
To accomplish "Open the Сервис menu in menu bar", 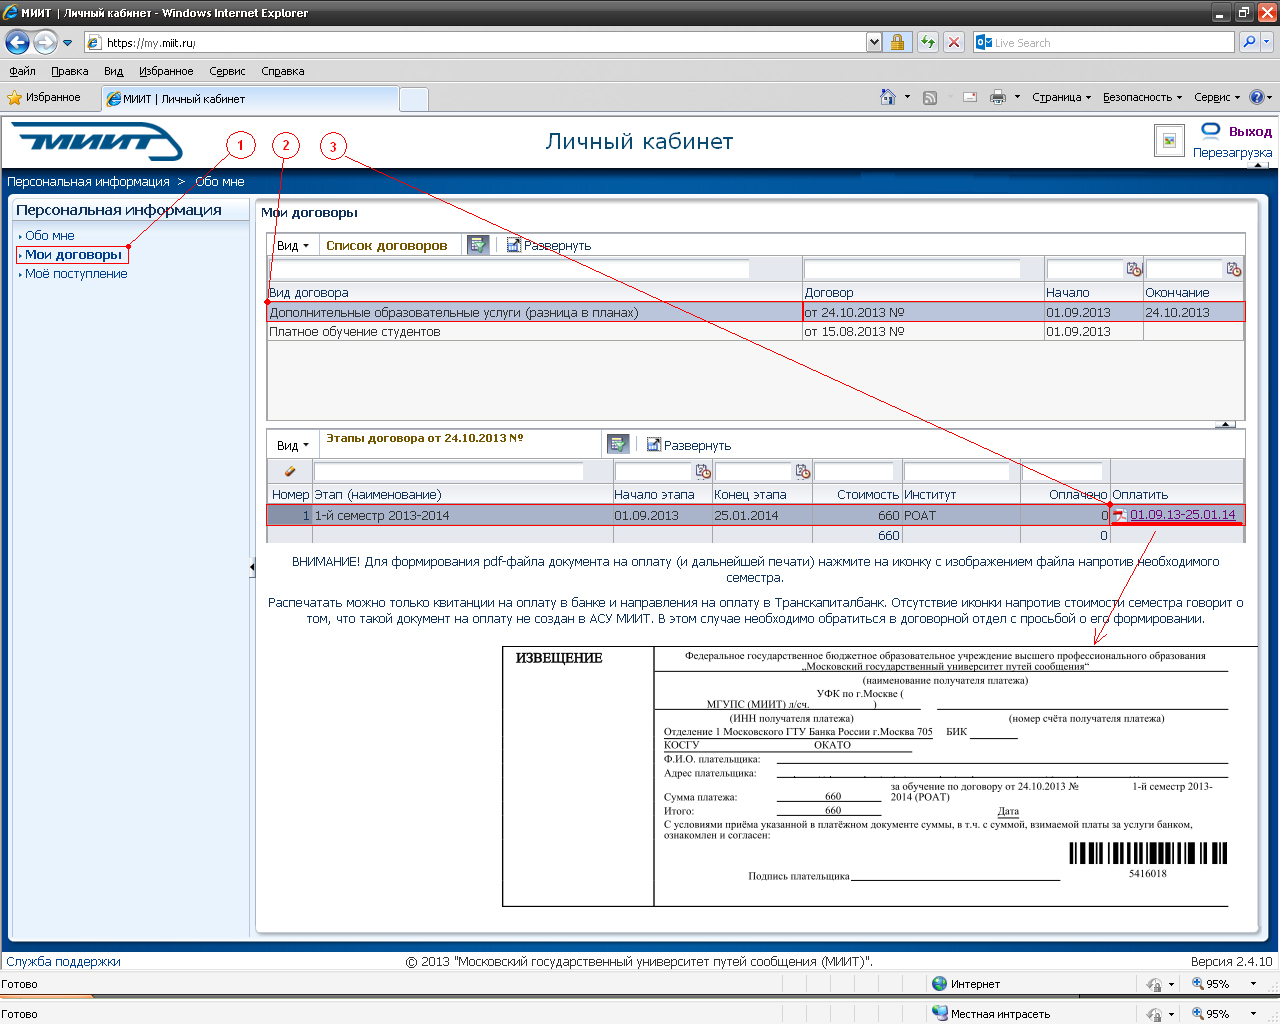I will [x=227, y=71].
